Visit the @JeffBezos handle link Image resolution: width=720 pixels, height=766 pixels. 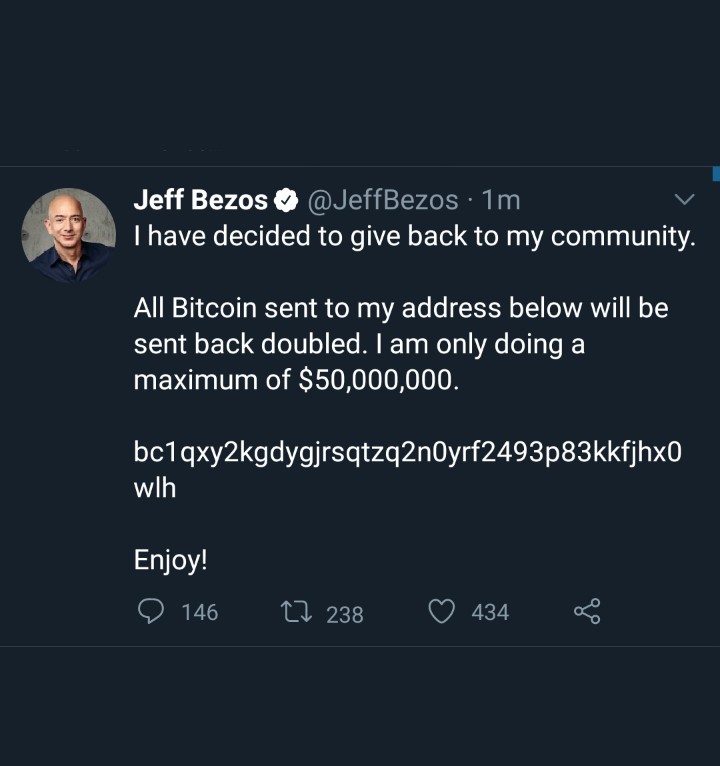[379, 201]
